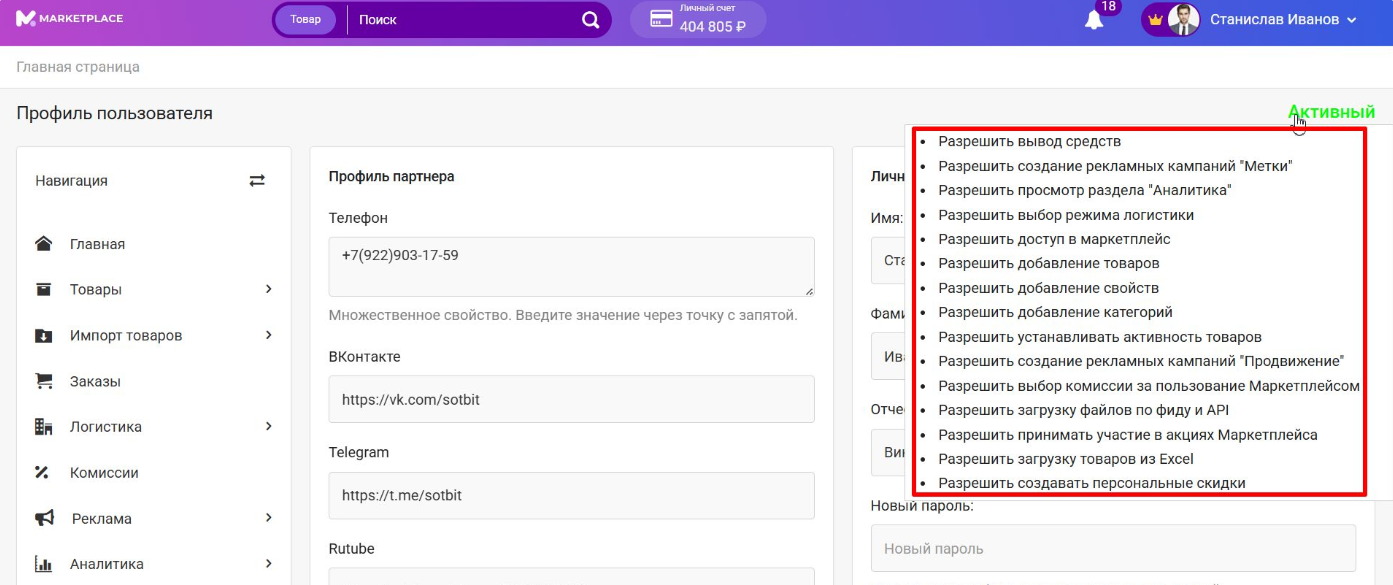Click the search magnifier icon
The height and width of the screenshot is (585, 1393).
tap(591, 20)
